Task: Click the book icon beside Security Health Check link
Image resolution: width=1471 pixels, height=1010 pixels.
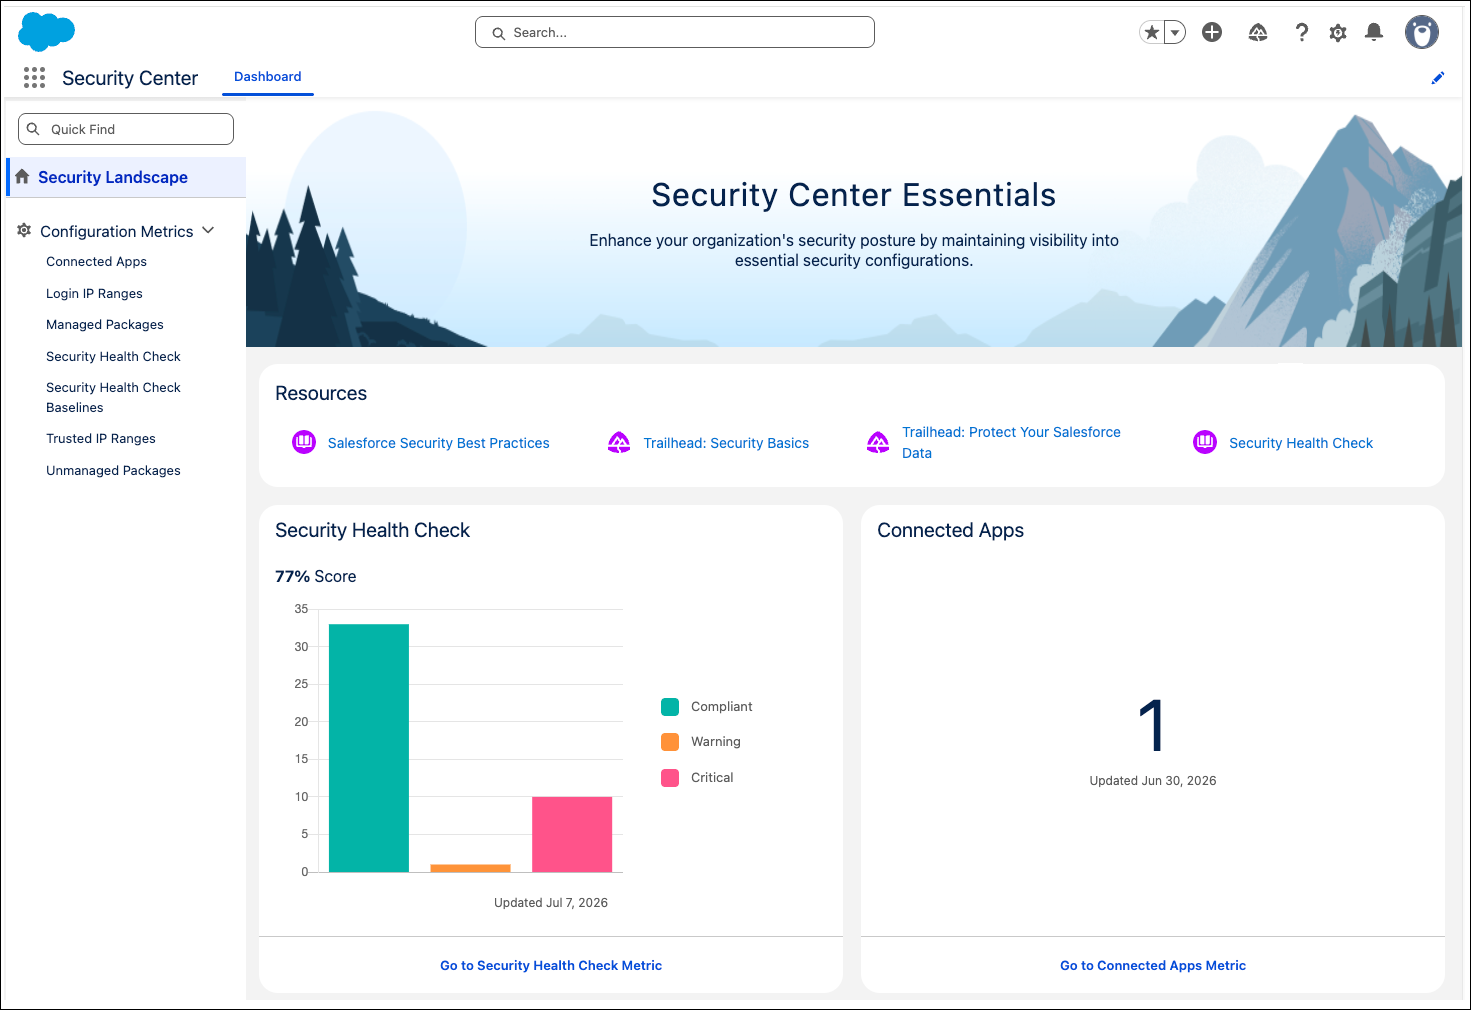Action: pos(1205,442)
